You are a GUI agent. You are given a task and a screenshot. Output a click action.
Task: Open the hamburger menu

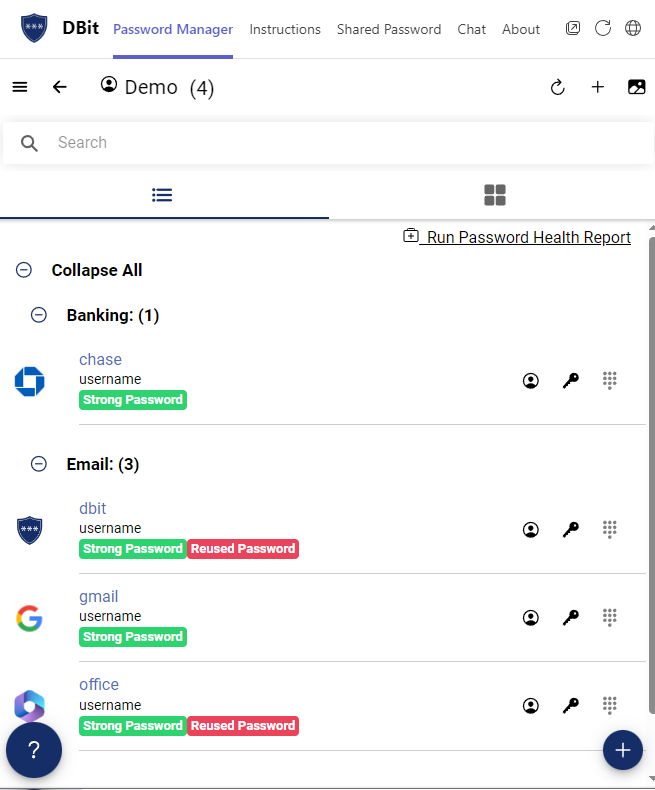(20, 87)
